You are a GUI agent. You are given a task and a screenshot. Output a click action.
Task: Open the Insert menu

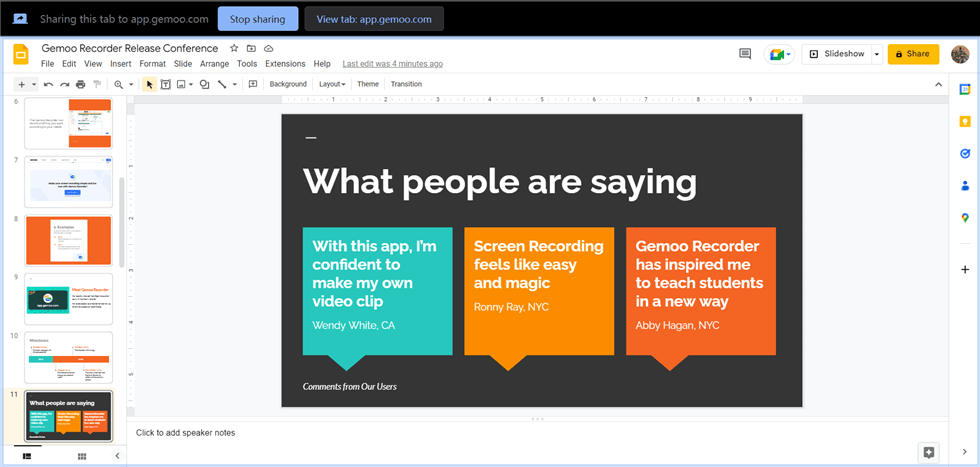click(121, 64)
